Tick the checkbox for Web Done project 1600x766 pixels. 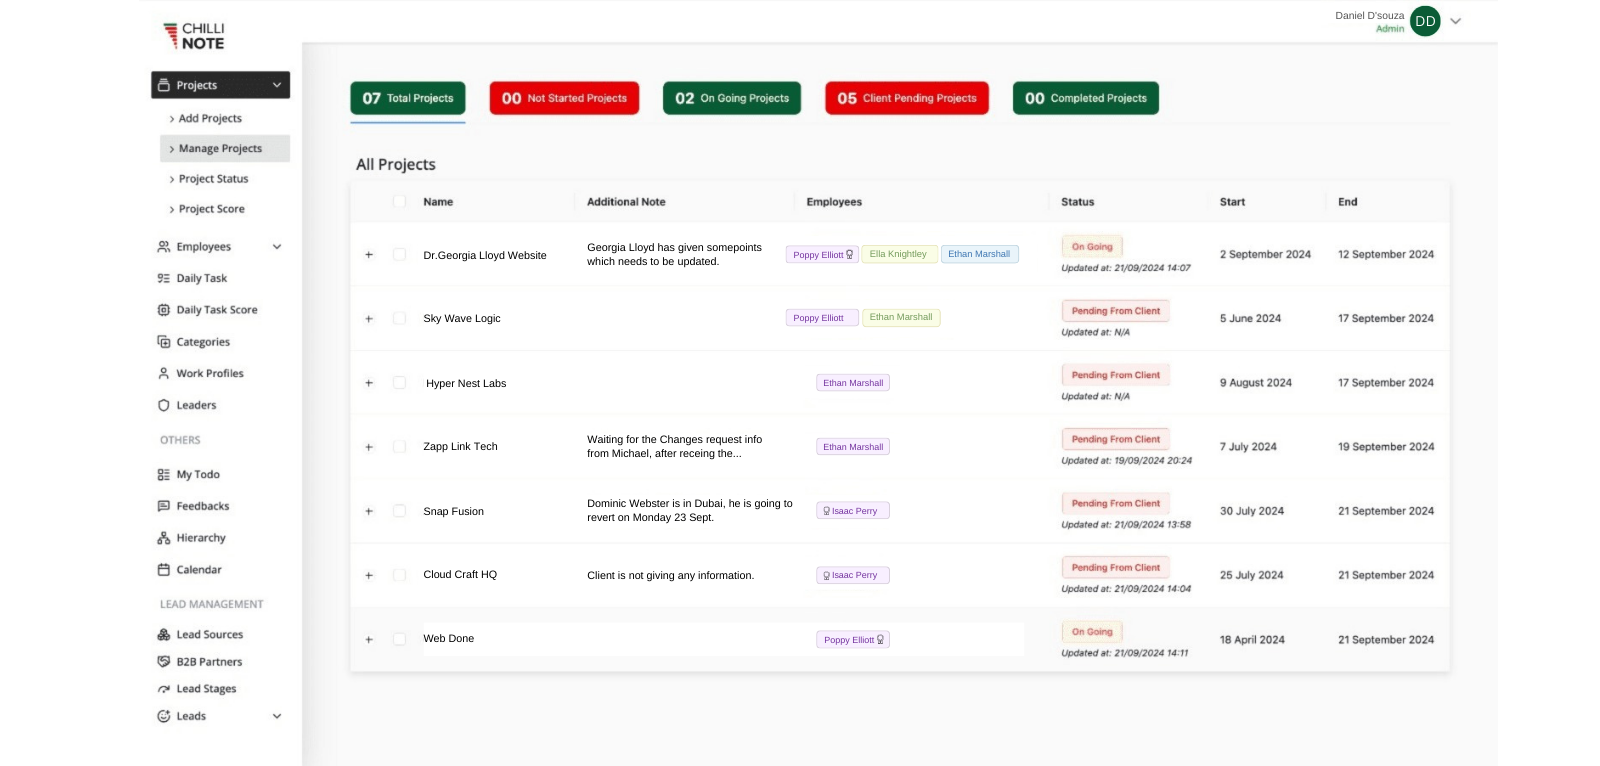click(400, 639)
